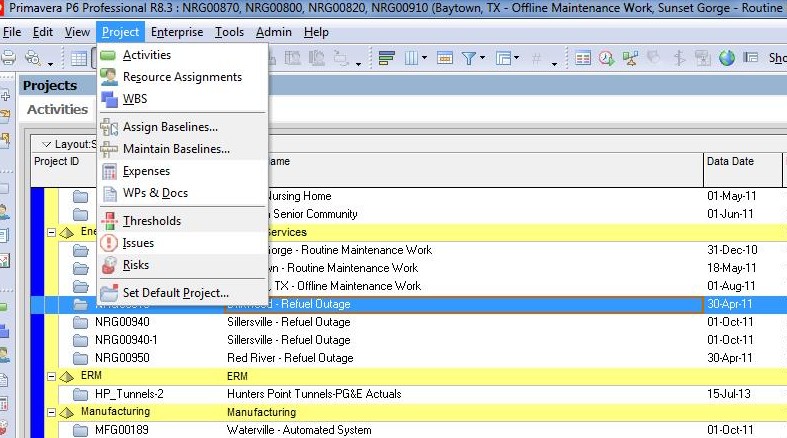Open the Group and Sort dropdown arrow
787x438 pixels.
point(516,58)
